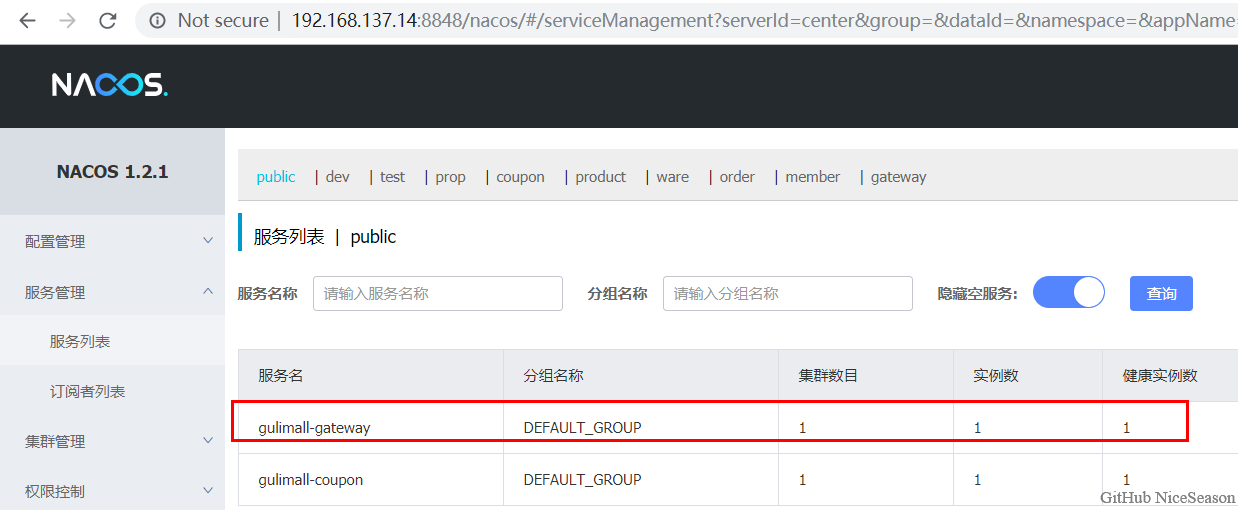Collapse the 服务管理 menu
The height and width of the screenshot is (510, 1238).
(x=112, y=292)
